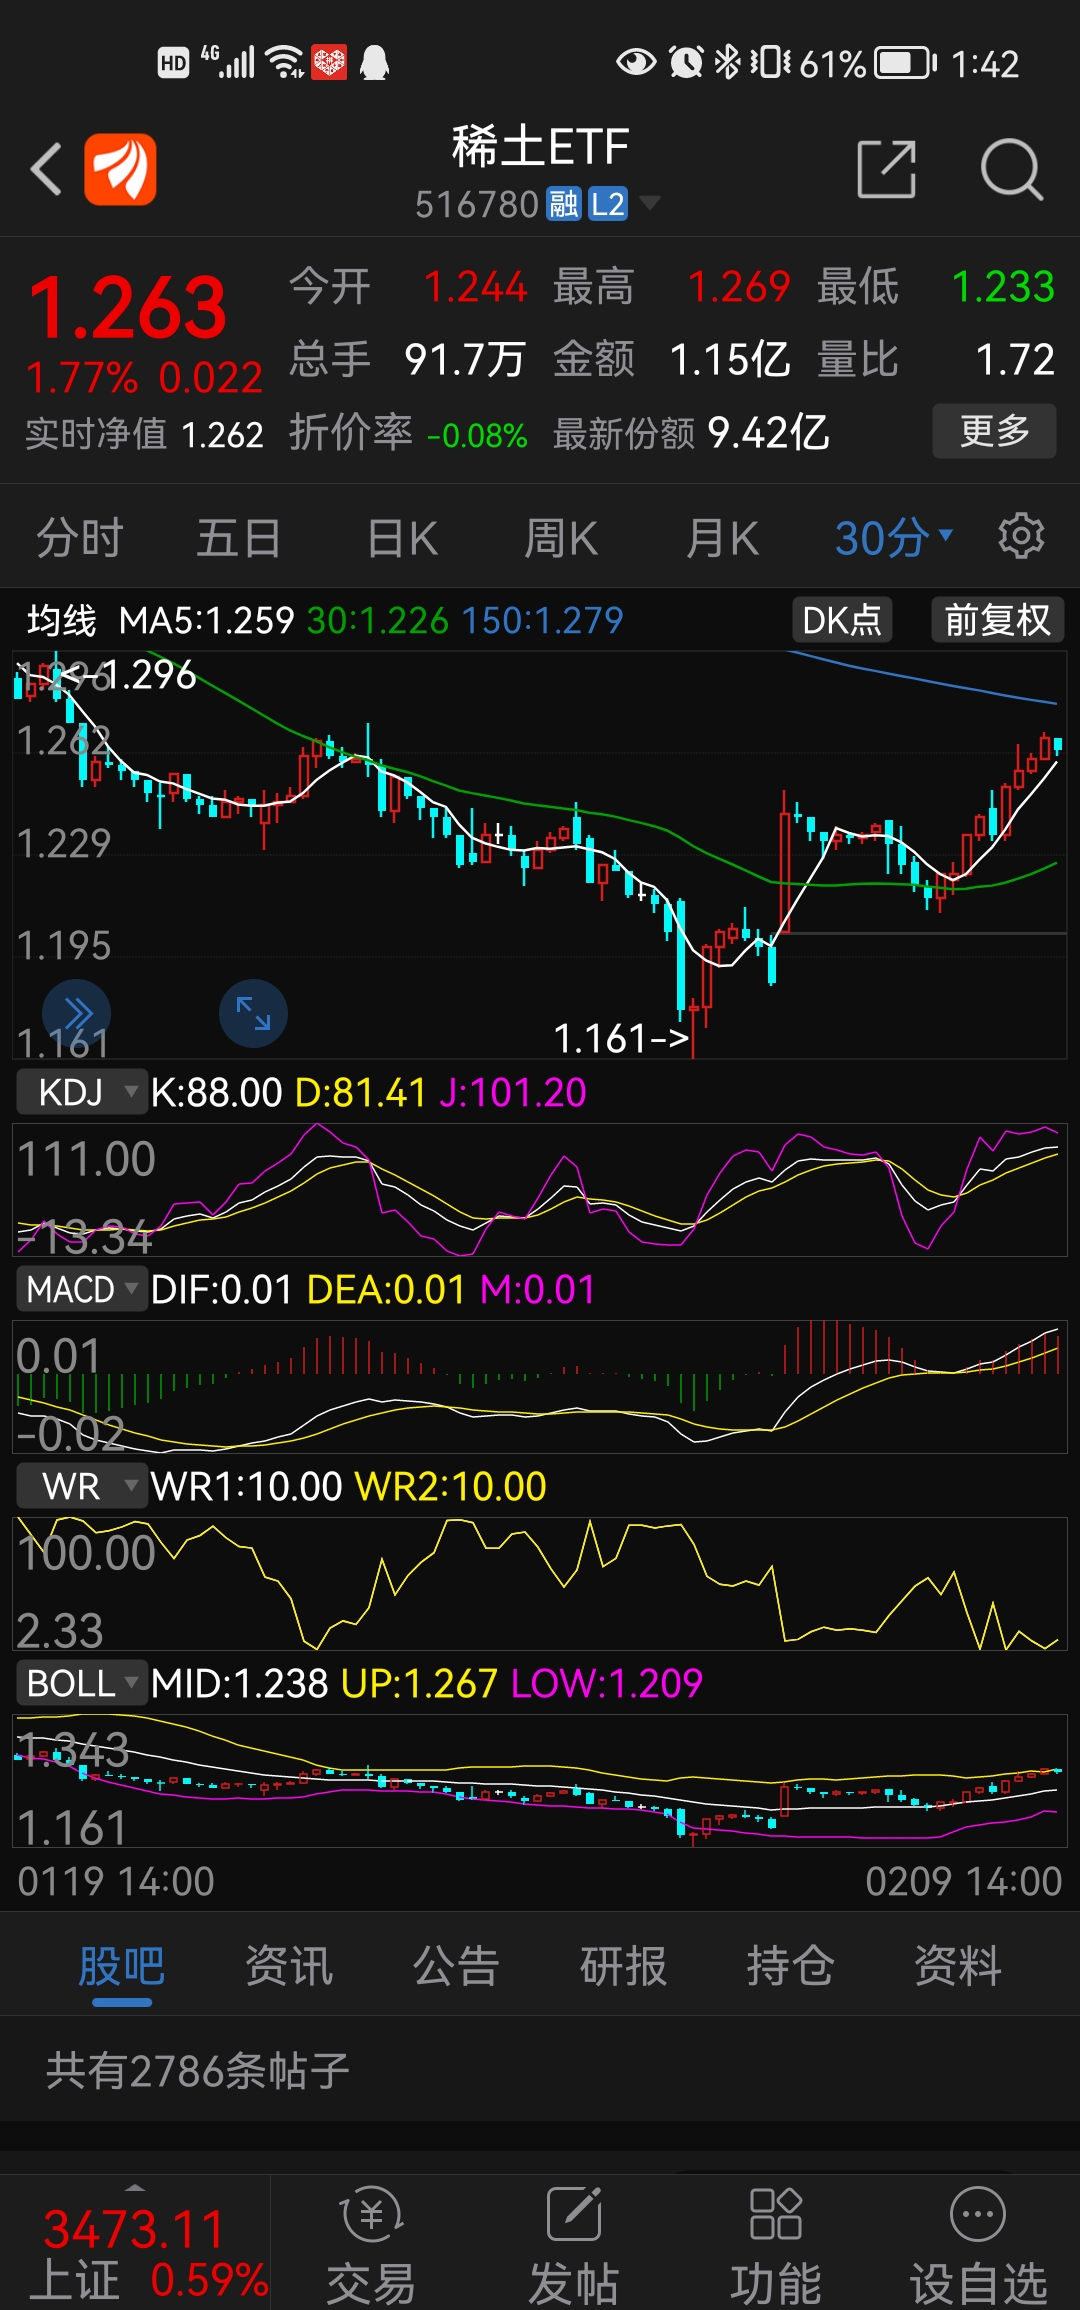The image size is (1080, 2310).
Task: Open the orange Eastmoney app logo
Action: tap(120, 169)
